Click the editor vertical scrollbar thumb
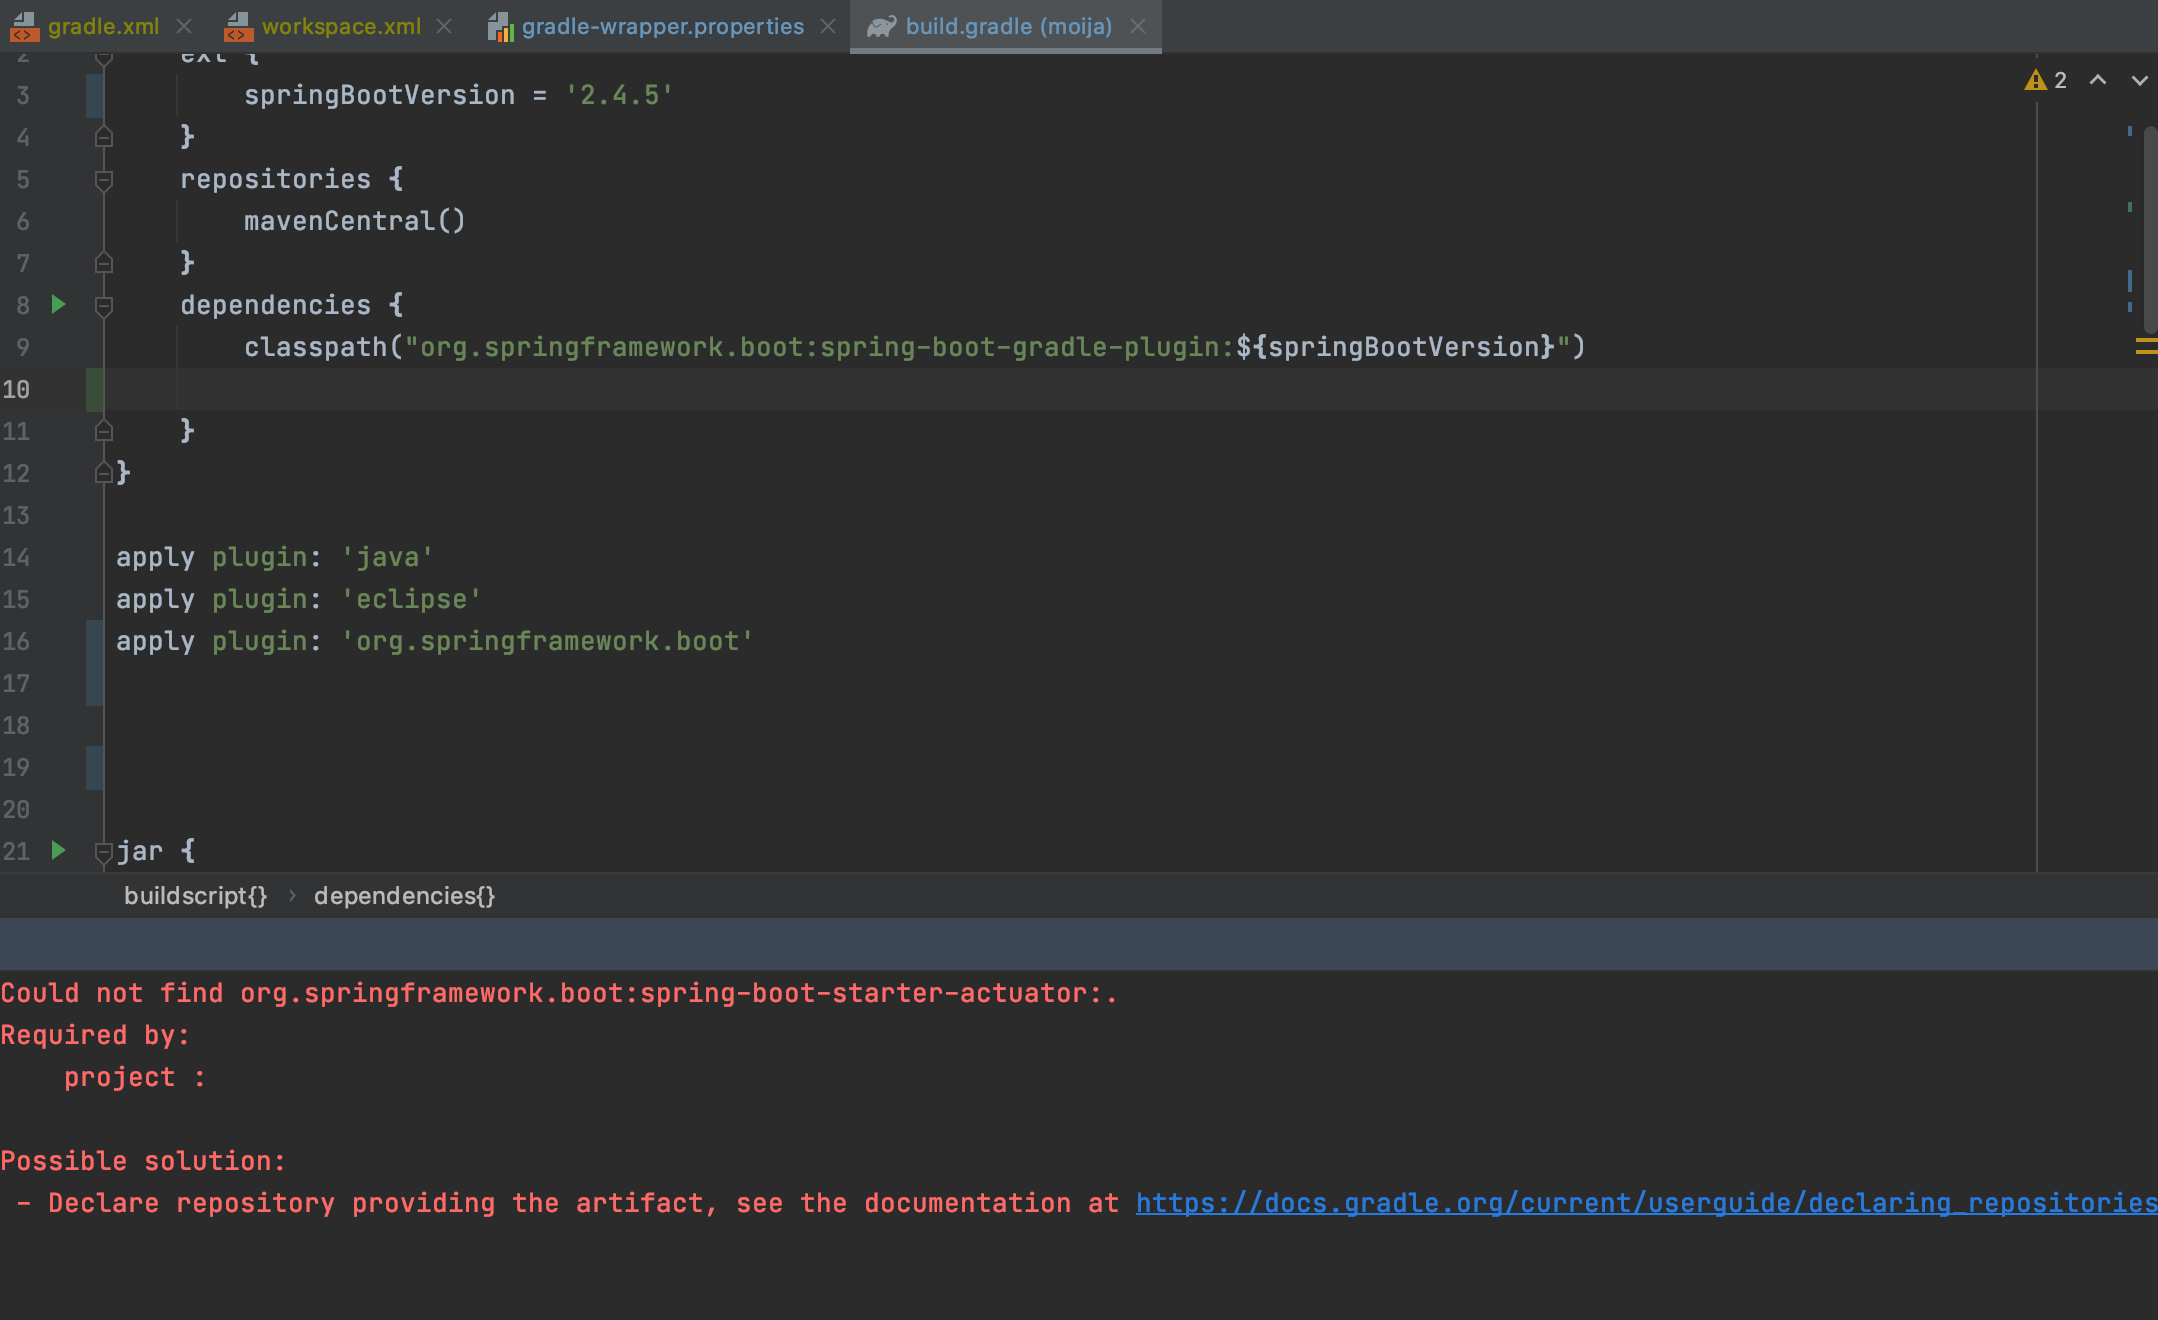 [2150, 230]
